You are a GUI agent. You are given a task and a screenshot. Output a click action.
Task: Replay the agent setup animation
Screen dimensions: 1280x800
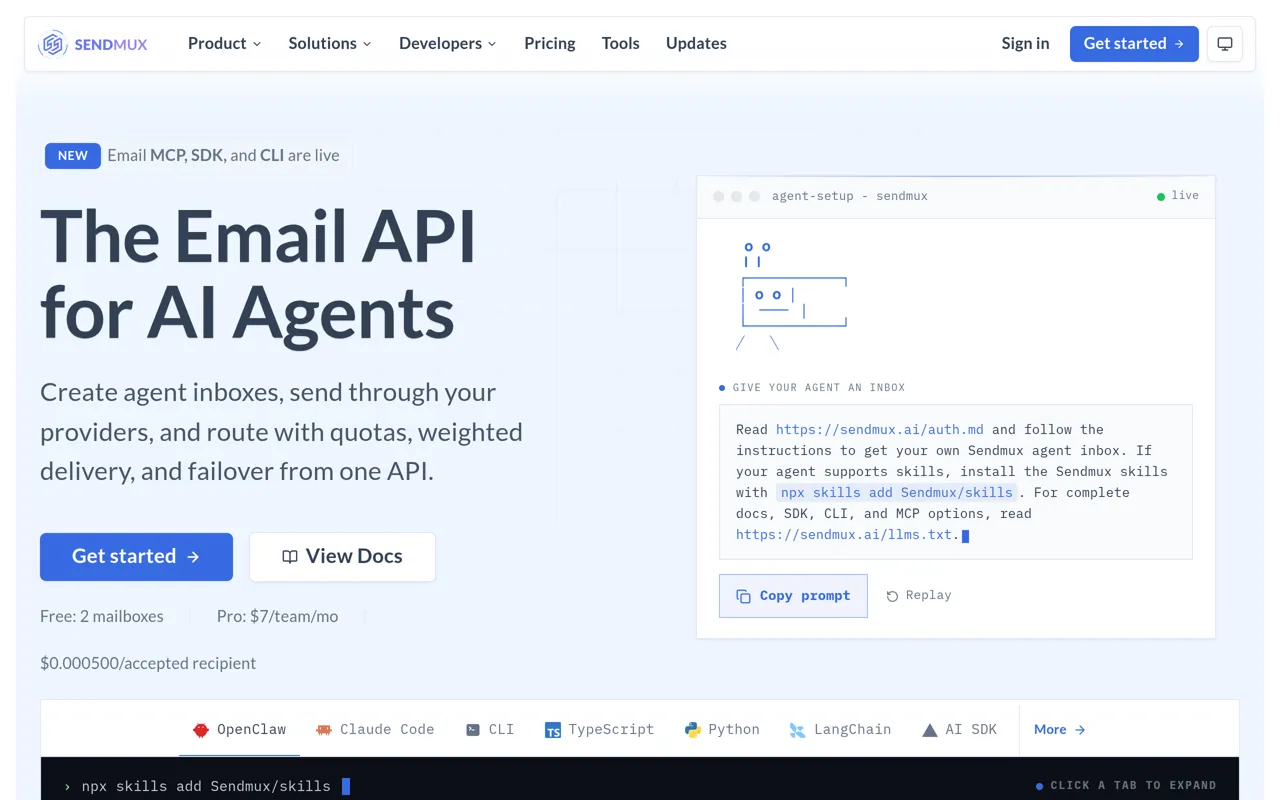(x=919, y=596)
